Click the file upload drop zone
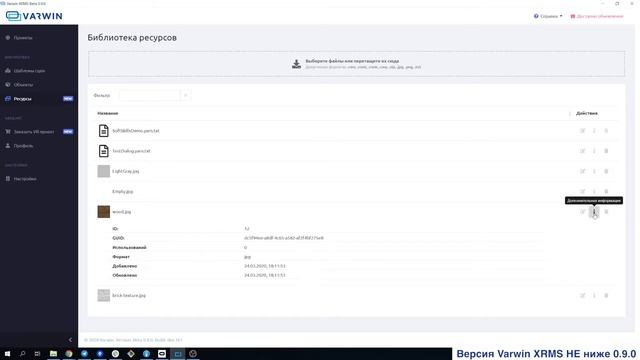The width and height of the screenshot is (640, 360). 356,64
